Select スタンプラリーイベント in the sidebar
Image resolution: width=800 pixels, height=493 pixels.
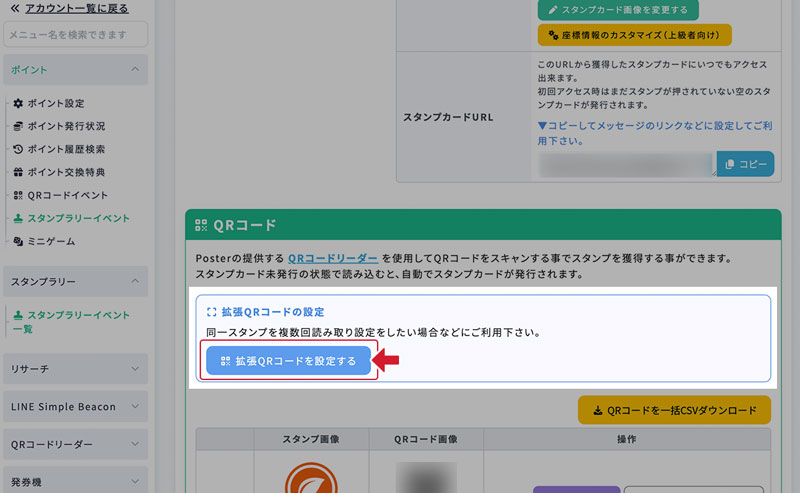coord(77,219)
